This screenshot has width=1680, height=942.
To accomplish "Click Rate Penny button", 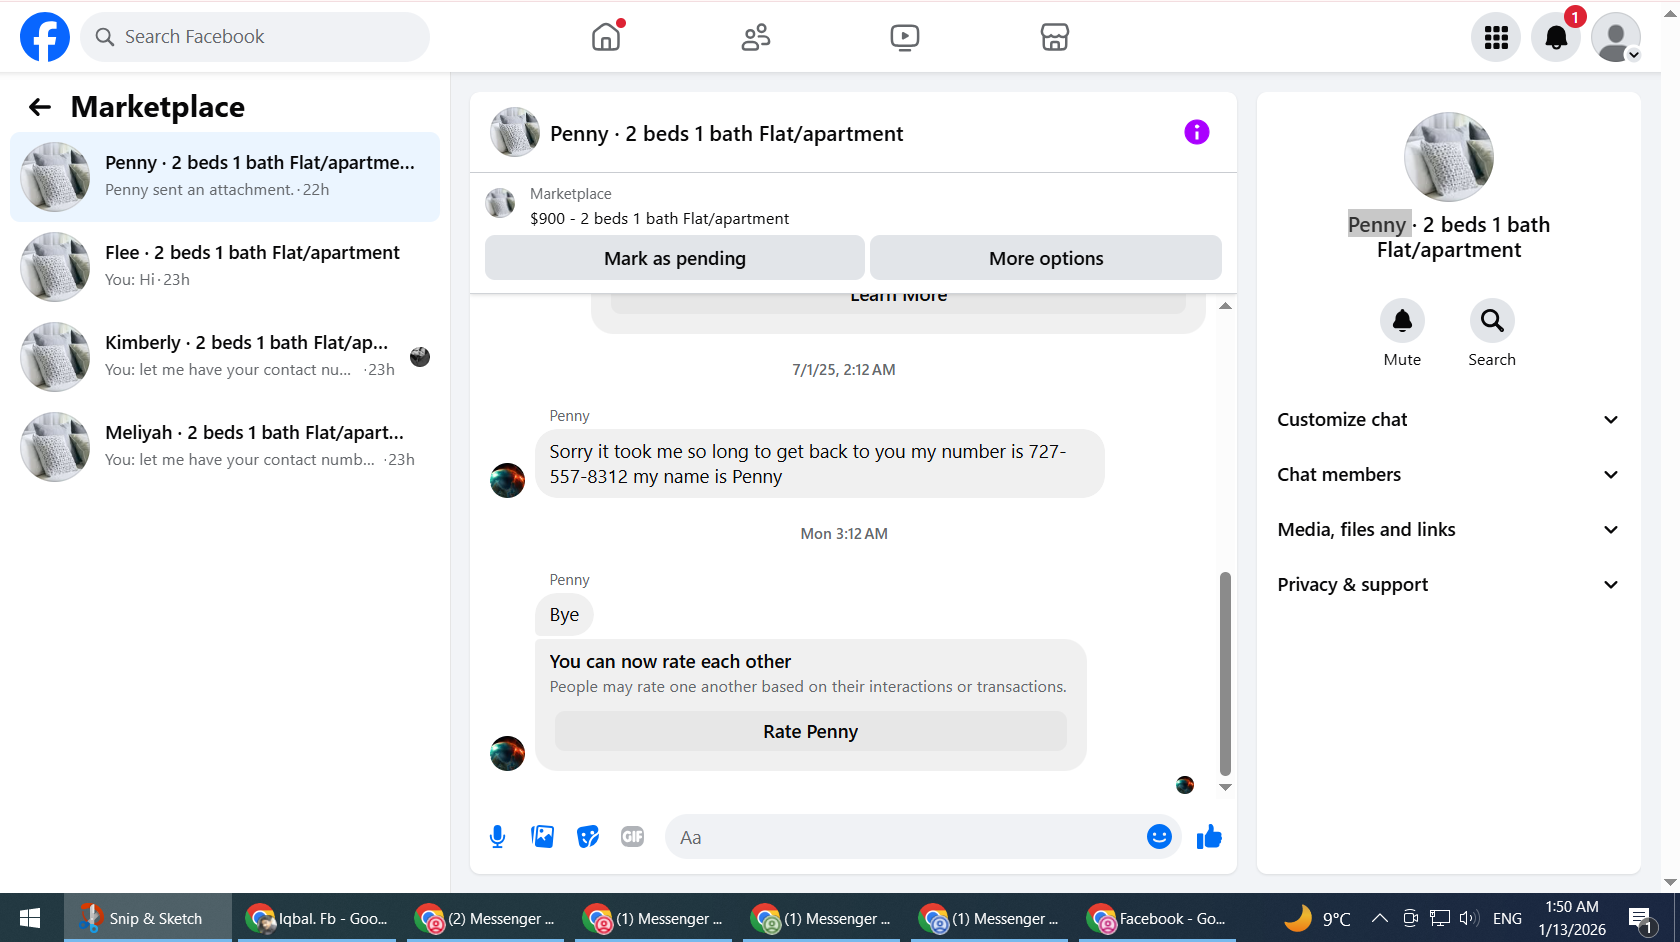I will pyautogui.click(x=811, y=731).
